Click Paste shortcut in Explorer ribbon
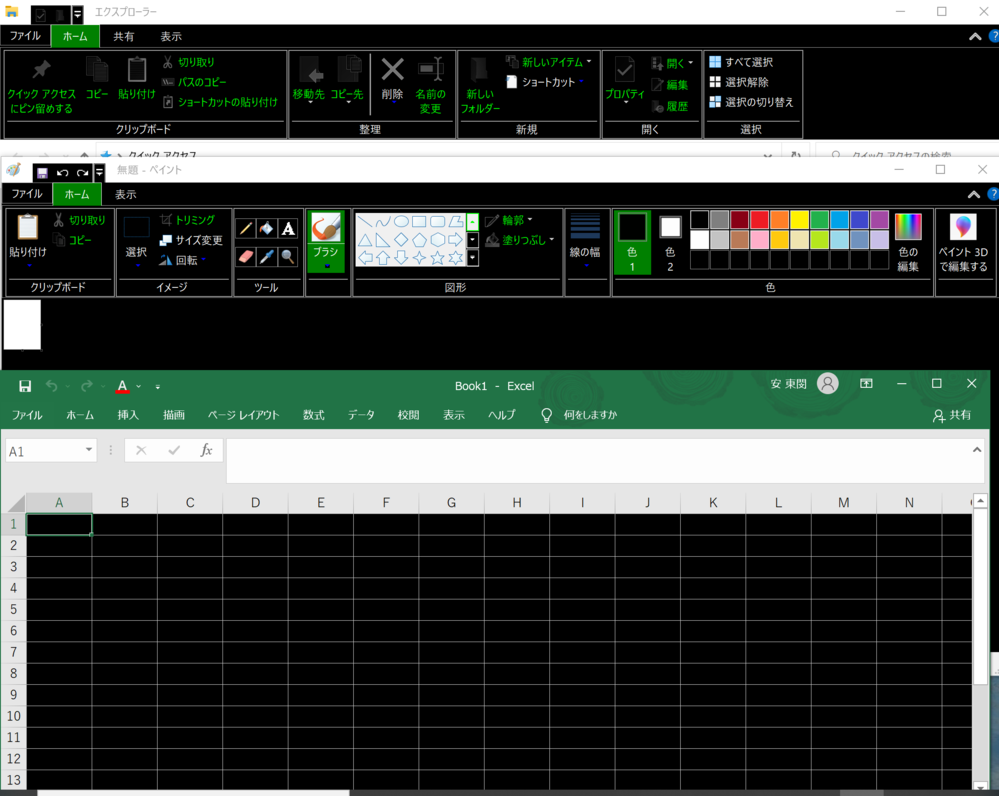 pos(220,102)
